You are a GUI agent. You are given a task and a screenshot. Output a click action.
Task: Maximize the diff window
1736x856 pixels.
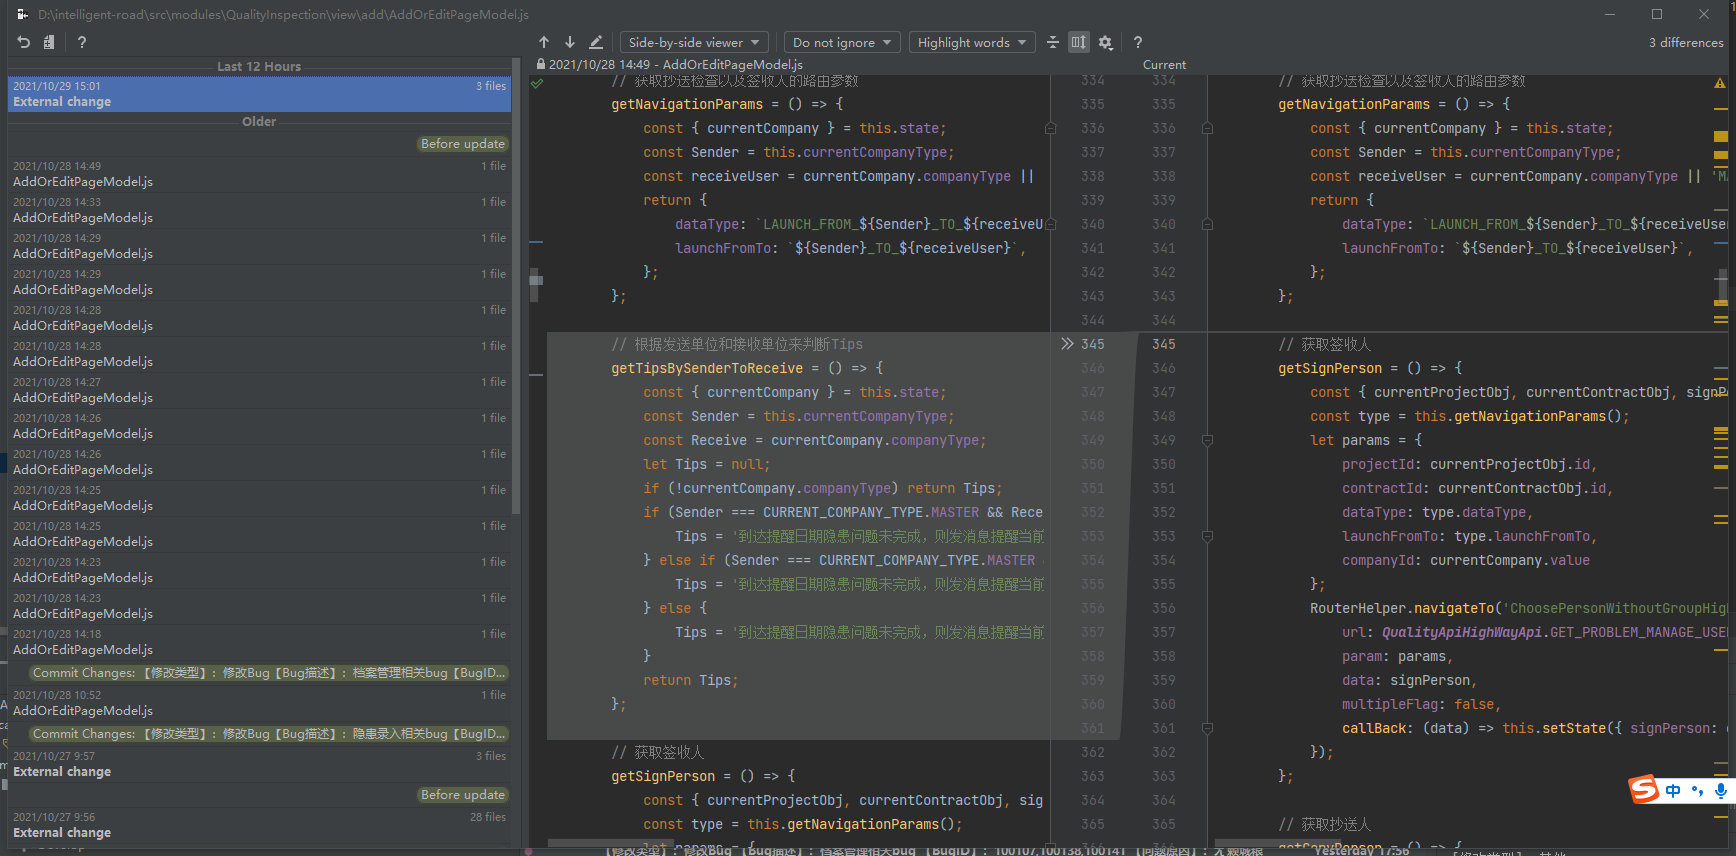coord(1657,14)
